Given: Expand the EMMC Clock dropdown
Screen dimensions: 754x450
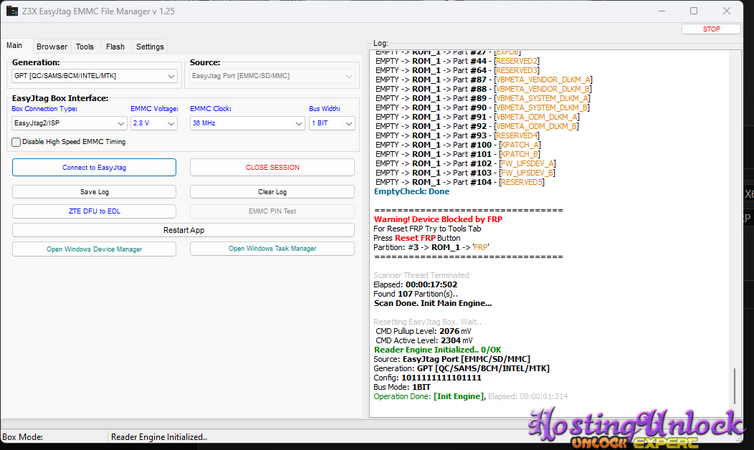Looking at the screenshot, I should click(246, 123).
